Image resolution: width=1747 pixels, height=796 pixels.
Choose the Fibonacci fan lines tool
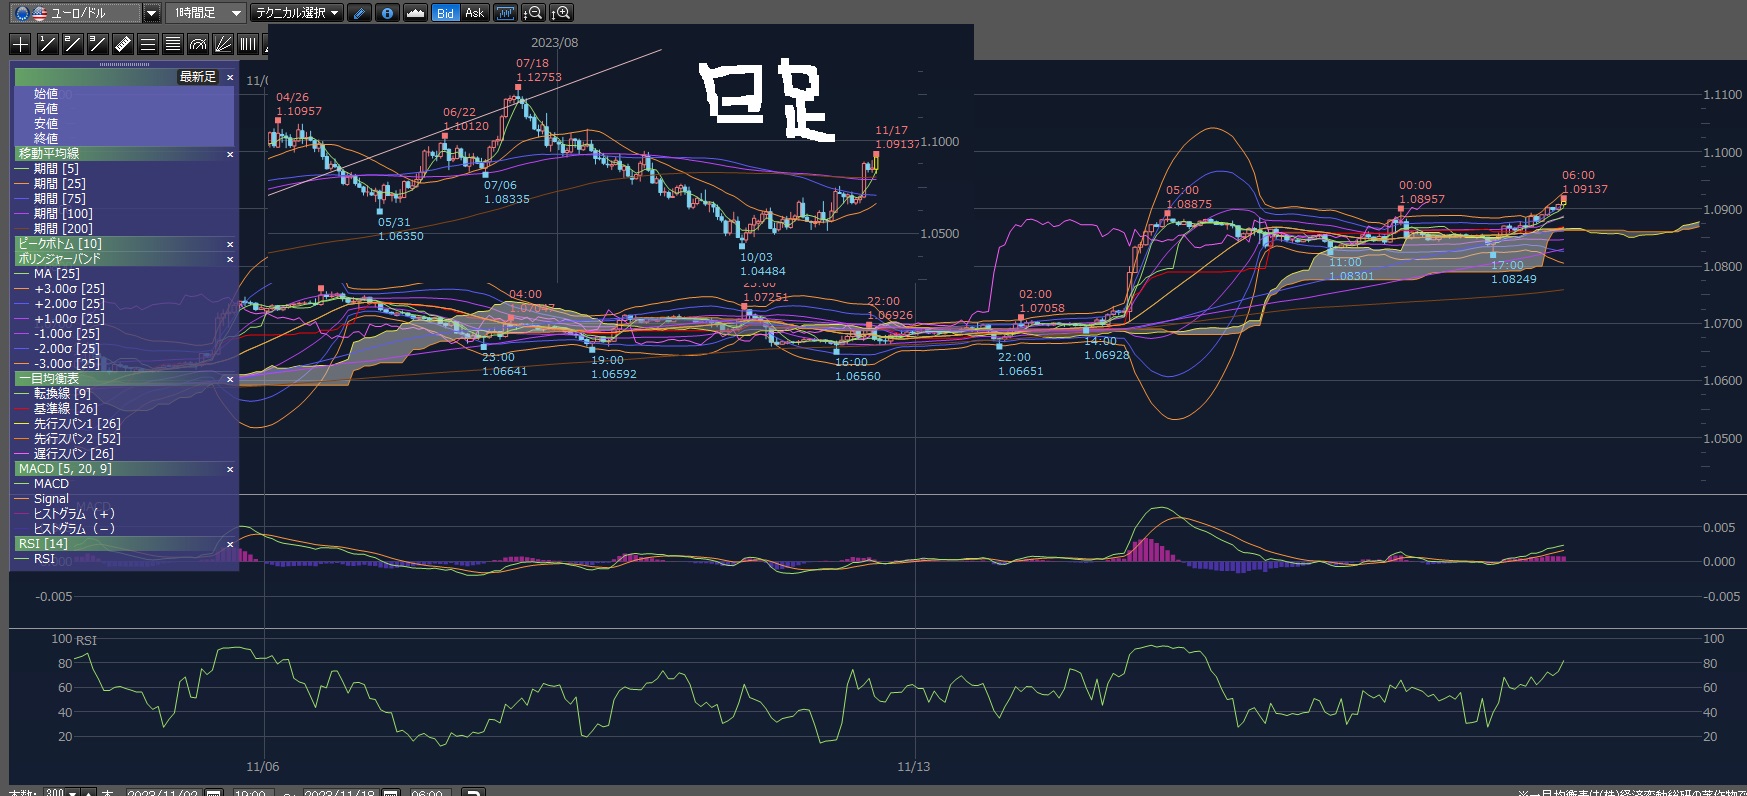[223, 44]
